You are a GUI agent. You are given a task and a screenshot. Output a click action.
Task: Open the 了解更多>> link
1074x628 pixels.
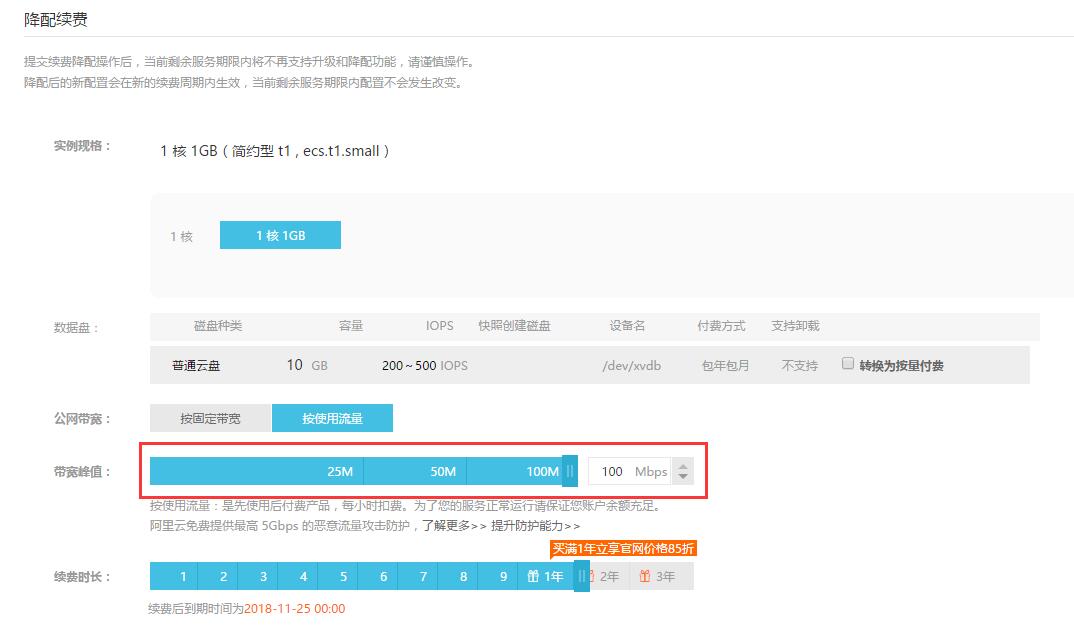tap(453, 525)
